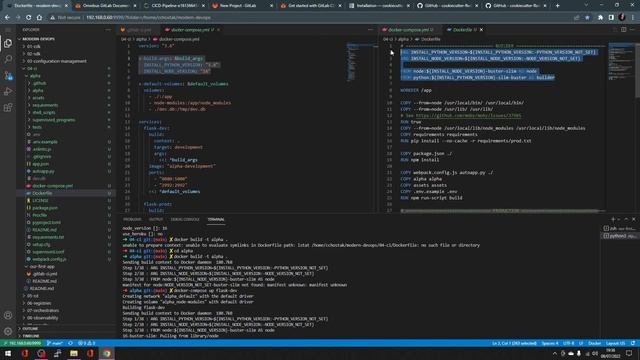640x360 pixels.
Task: Close the Dockerfile tab in right editor
Action: tap(481, 30)
